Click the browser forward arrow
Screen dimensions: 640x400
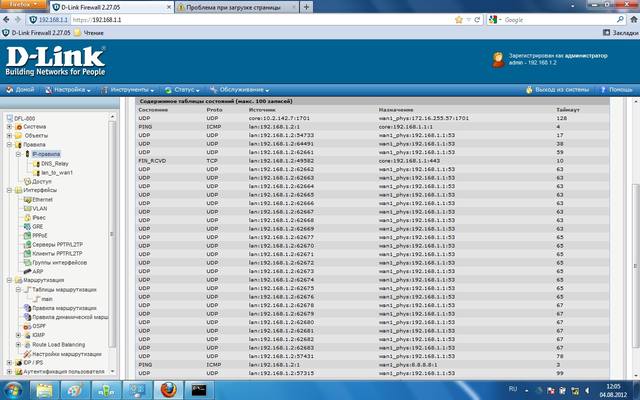pos(18,20)
